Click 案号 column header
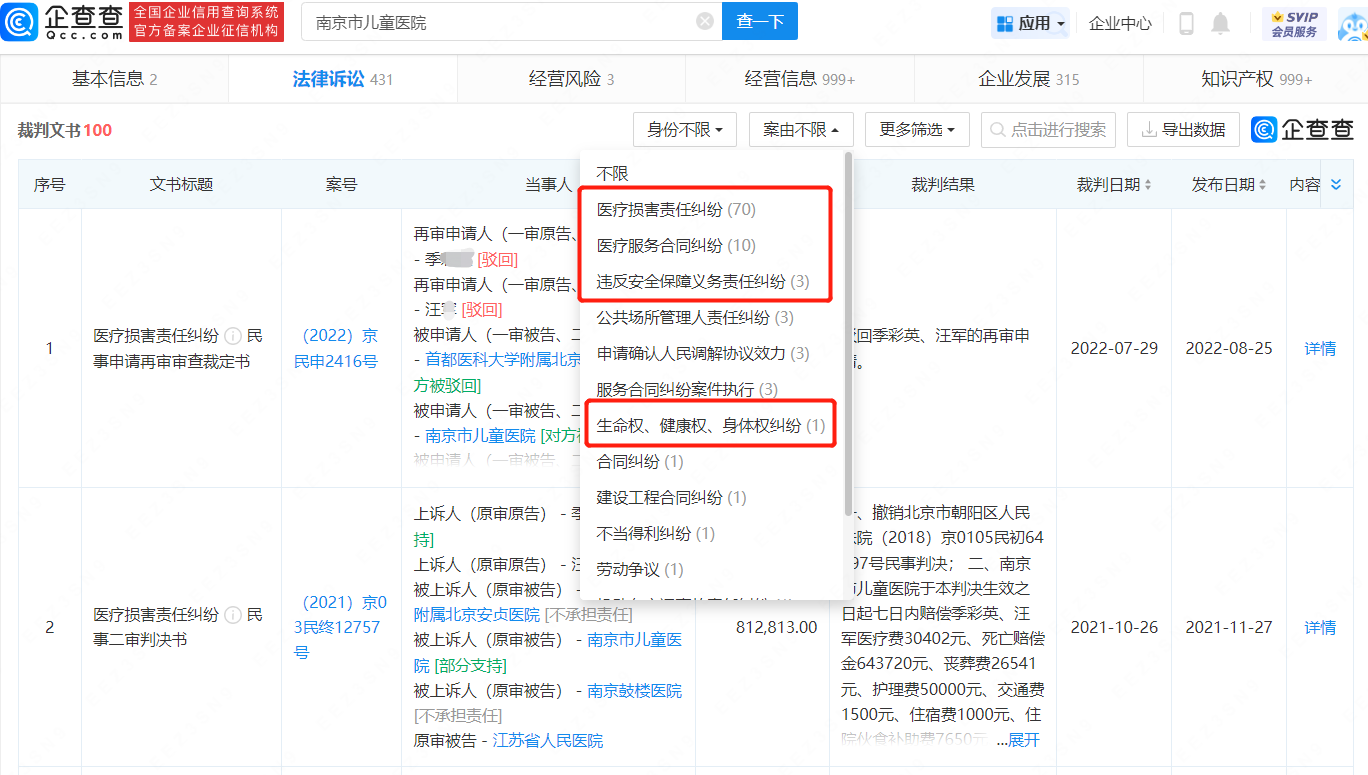The height and width of the screenshot is (775, 1368). (x=341, y=185)
